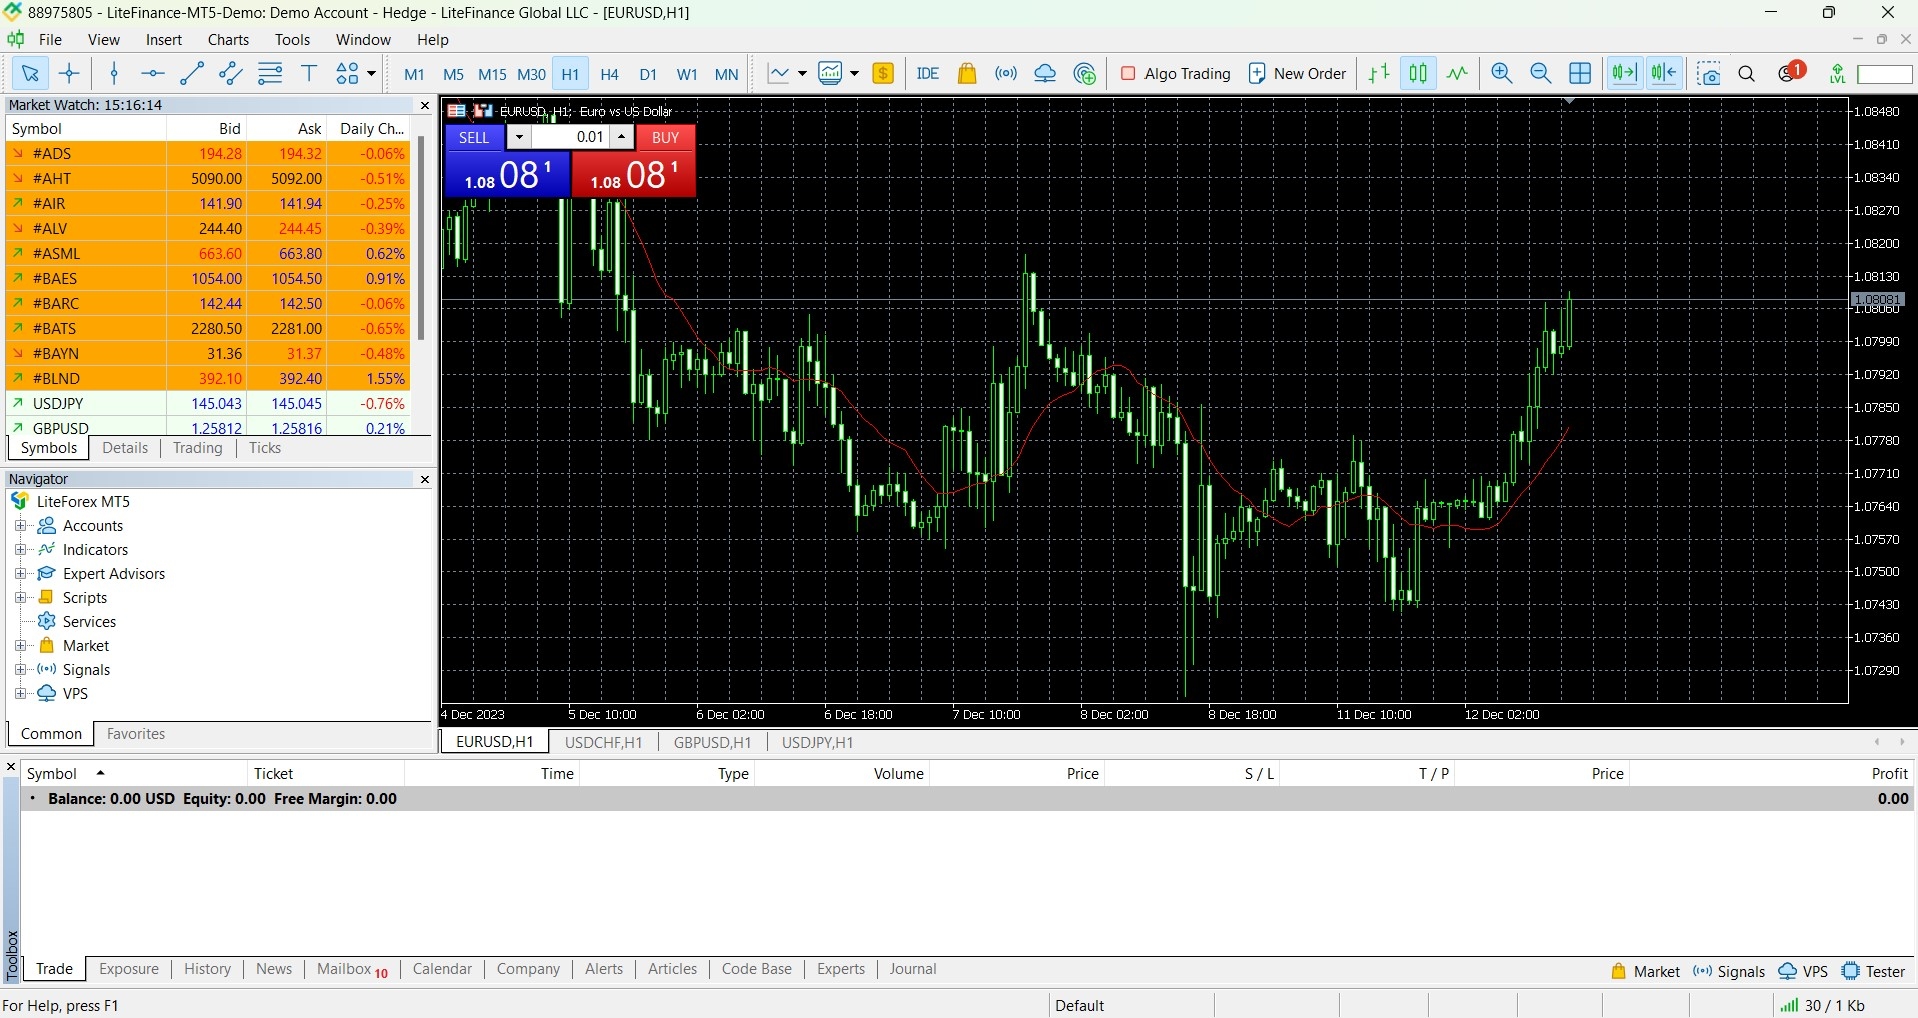The width and height of the screenshot is (1918, 1018).
Task: Toggle Algo Trading on
Action: coord(1176,73)
